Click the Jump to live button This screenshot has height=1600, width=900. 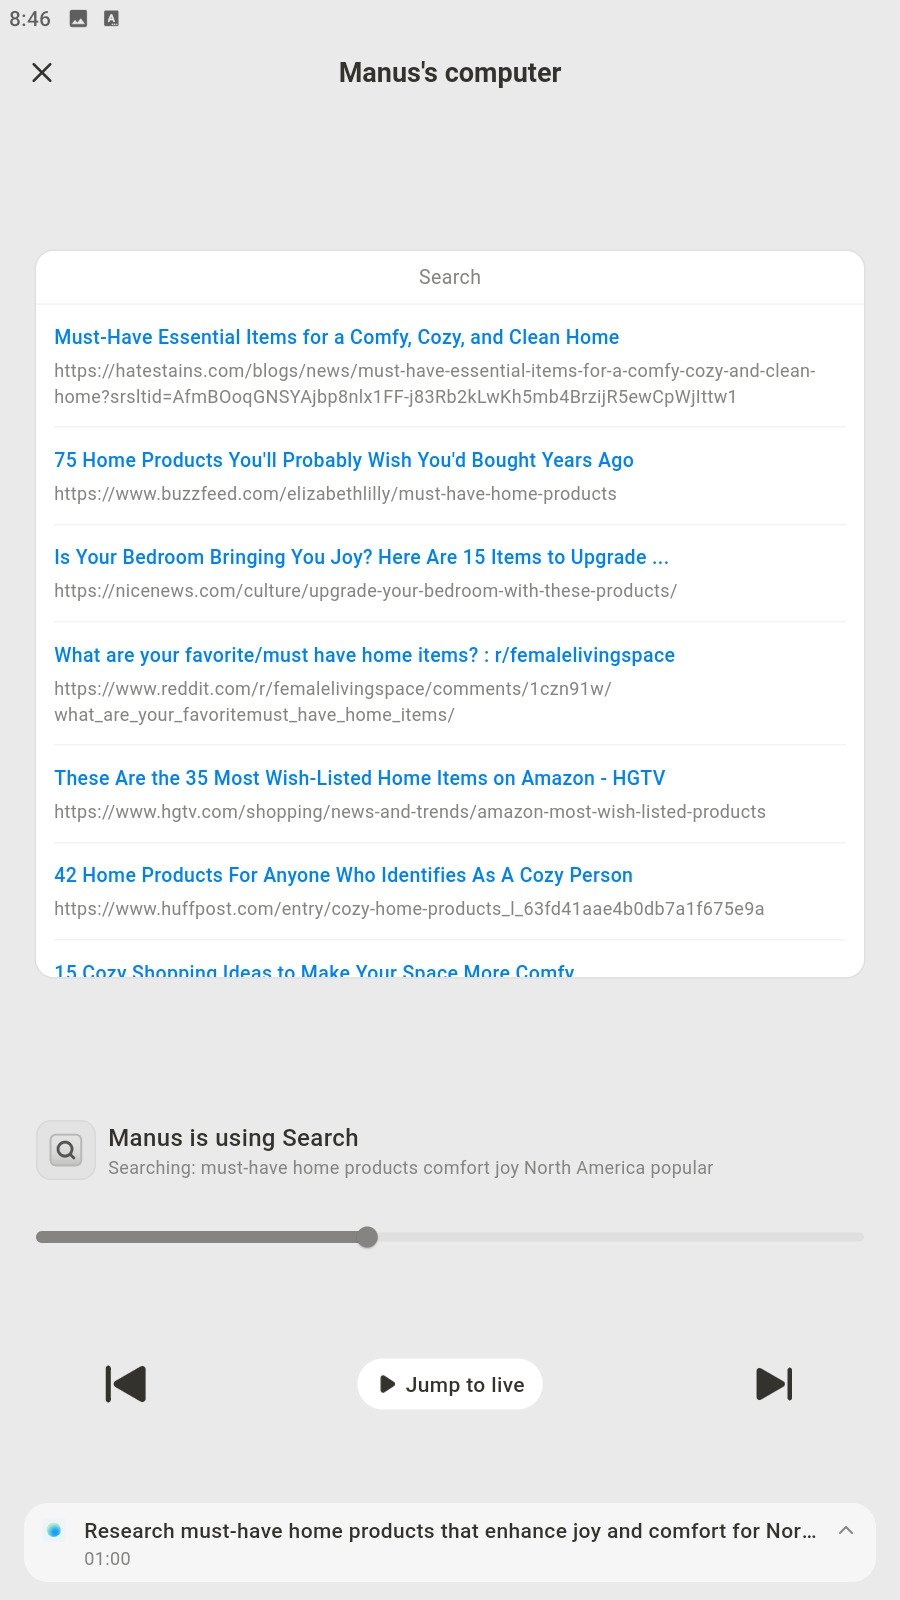[450, 1384]
